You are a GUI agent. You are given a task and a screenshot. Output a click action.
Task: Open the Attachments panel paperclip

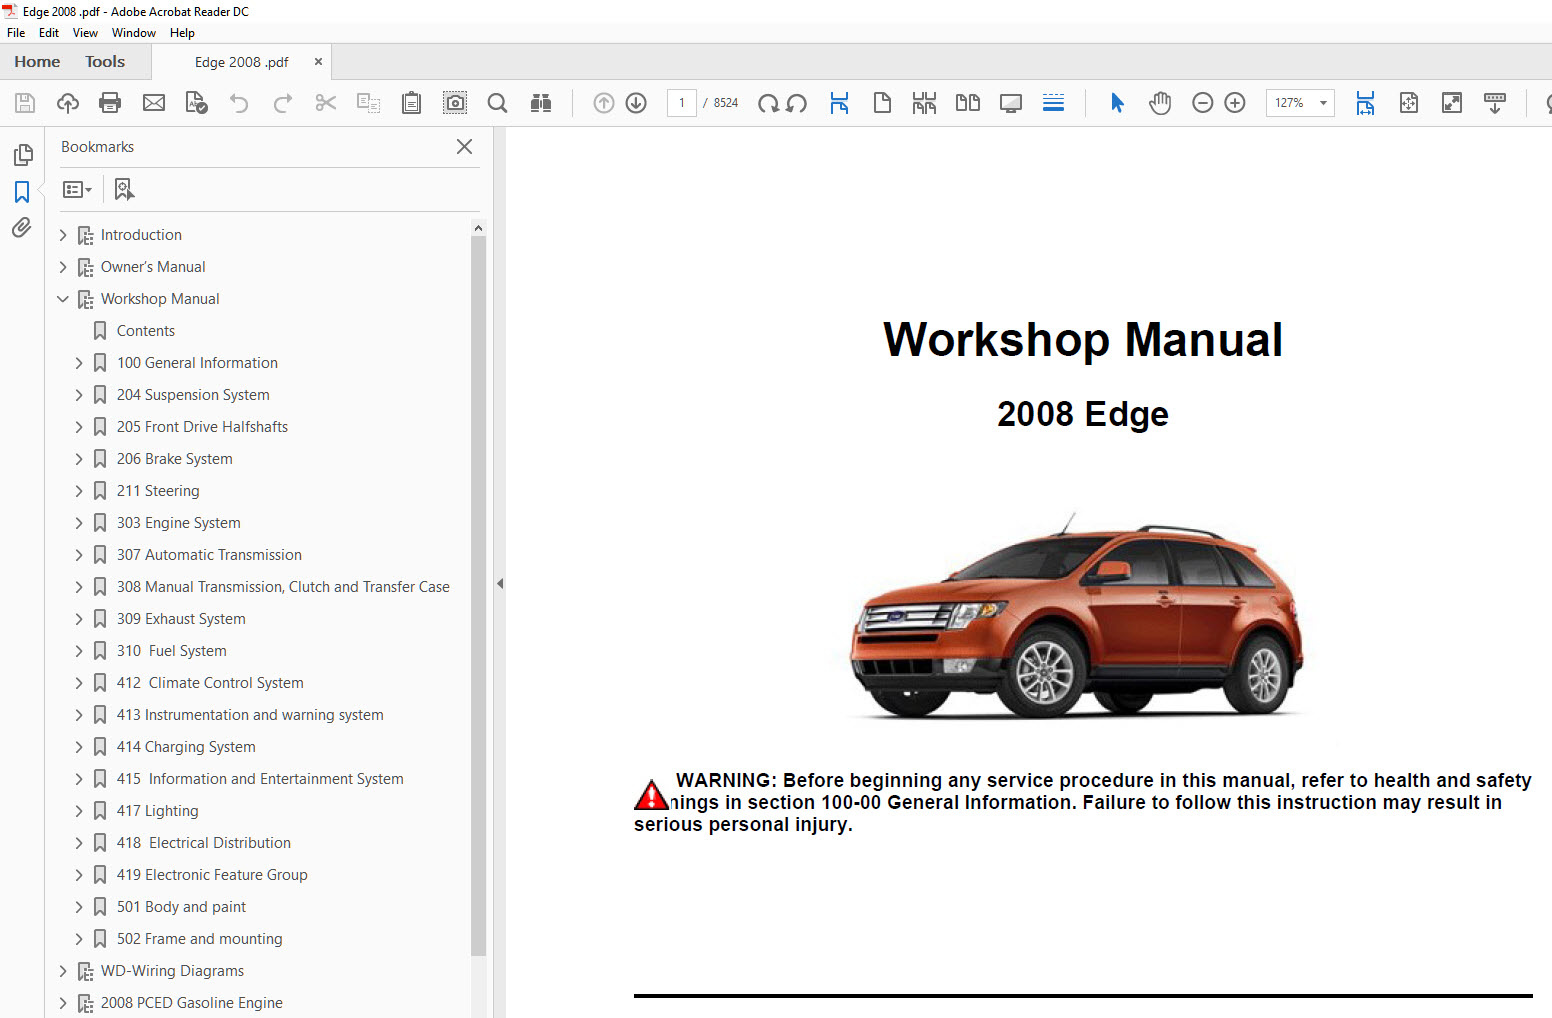22,228
